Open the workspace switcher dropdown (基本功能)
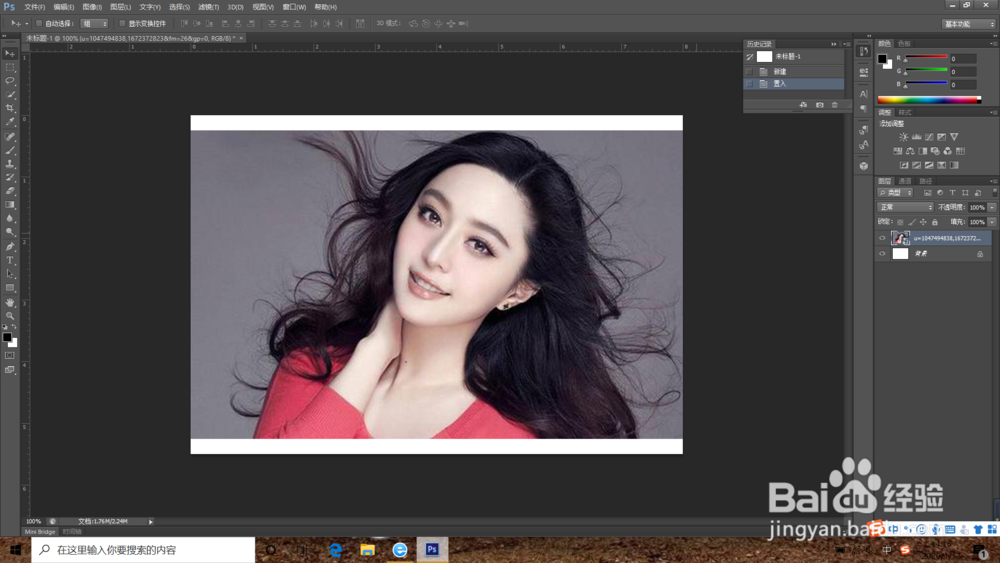This screenshot has height=563, width=1000. tap(969, 24)
